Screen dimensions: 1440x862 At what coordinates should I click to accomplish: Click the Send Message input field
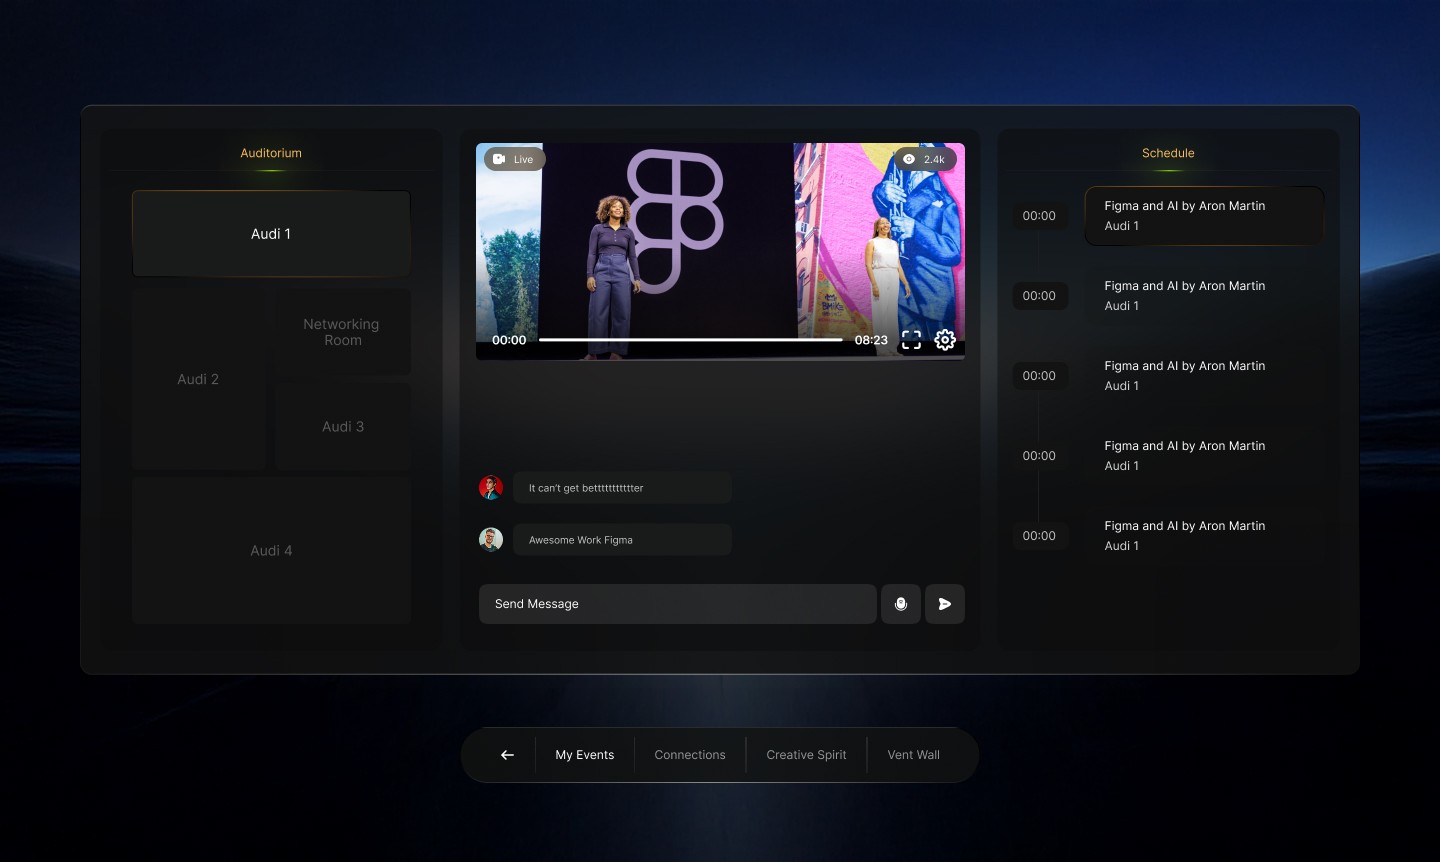coord(678,604)
